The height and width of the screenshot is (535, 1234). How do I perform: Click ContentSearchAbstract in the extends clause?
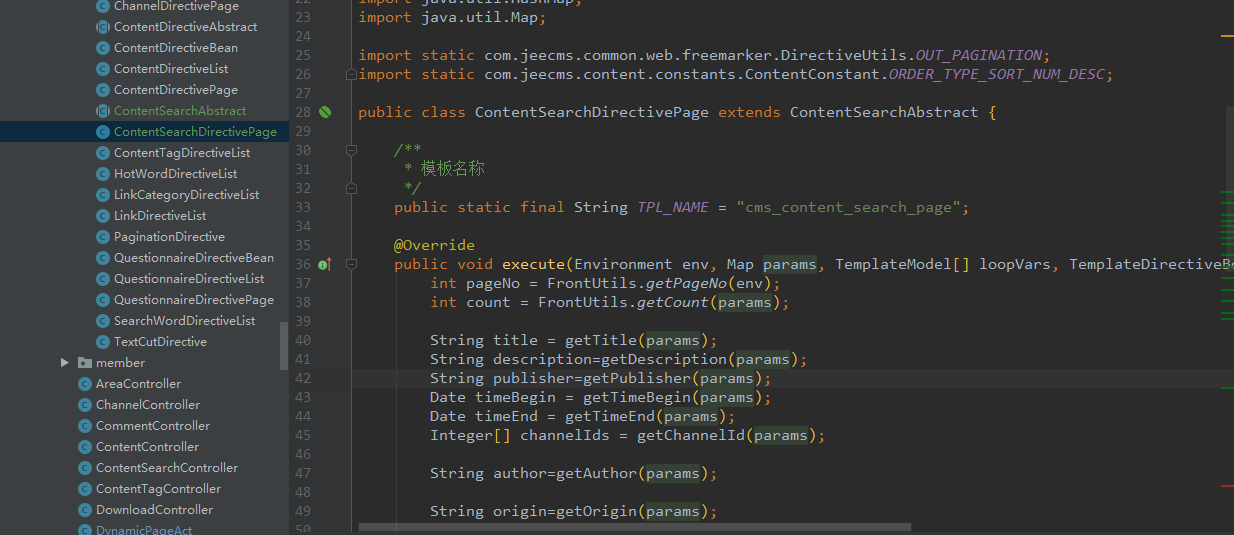click(x=883, y=112)
